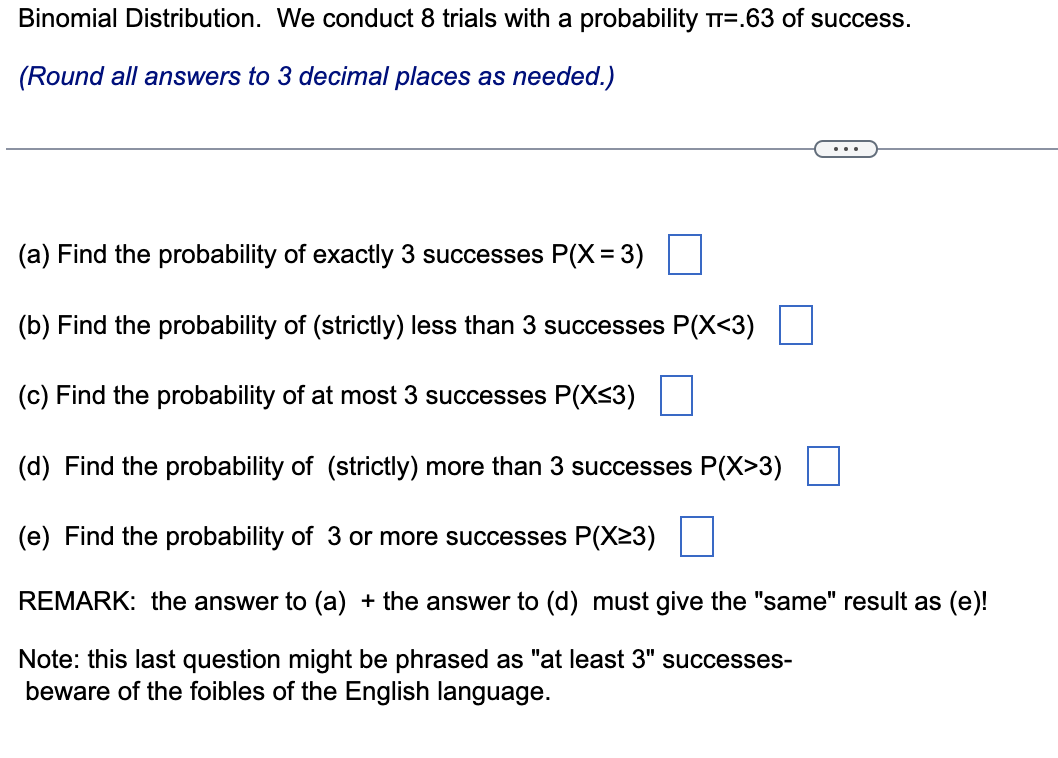
Task: Select part (c) at most 3 prompt
Action: [x=330, y=396]
